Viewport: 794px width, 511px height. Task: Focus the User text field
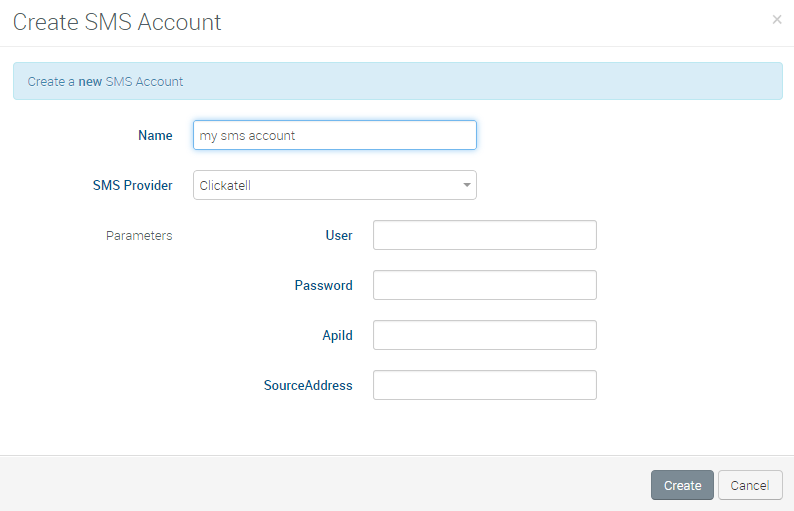[x=484, y=235]
